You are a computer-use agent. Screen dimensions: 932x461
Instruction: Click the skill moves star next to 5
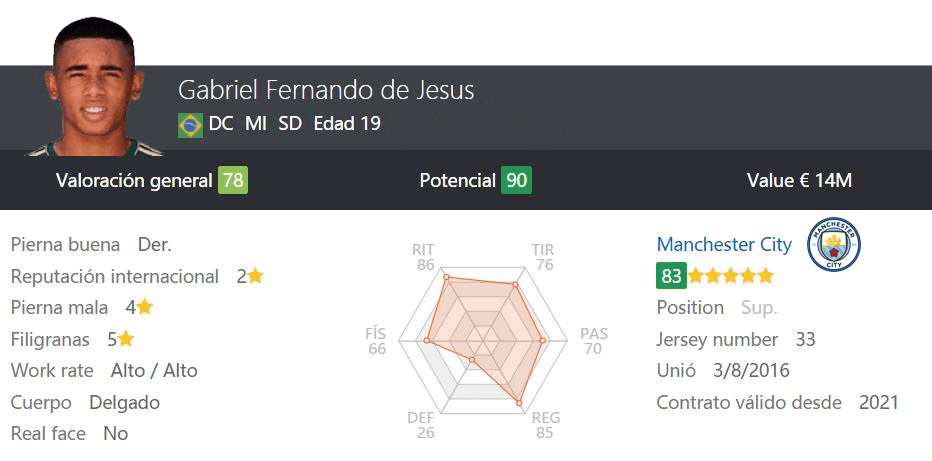coord(125,339)
